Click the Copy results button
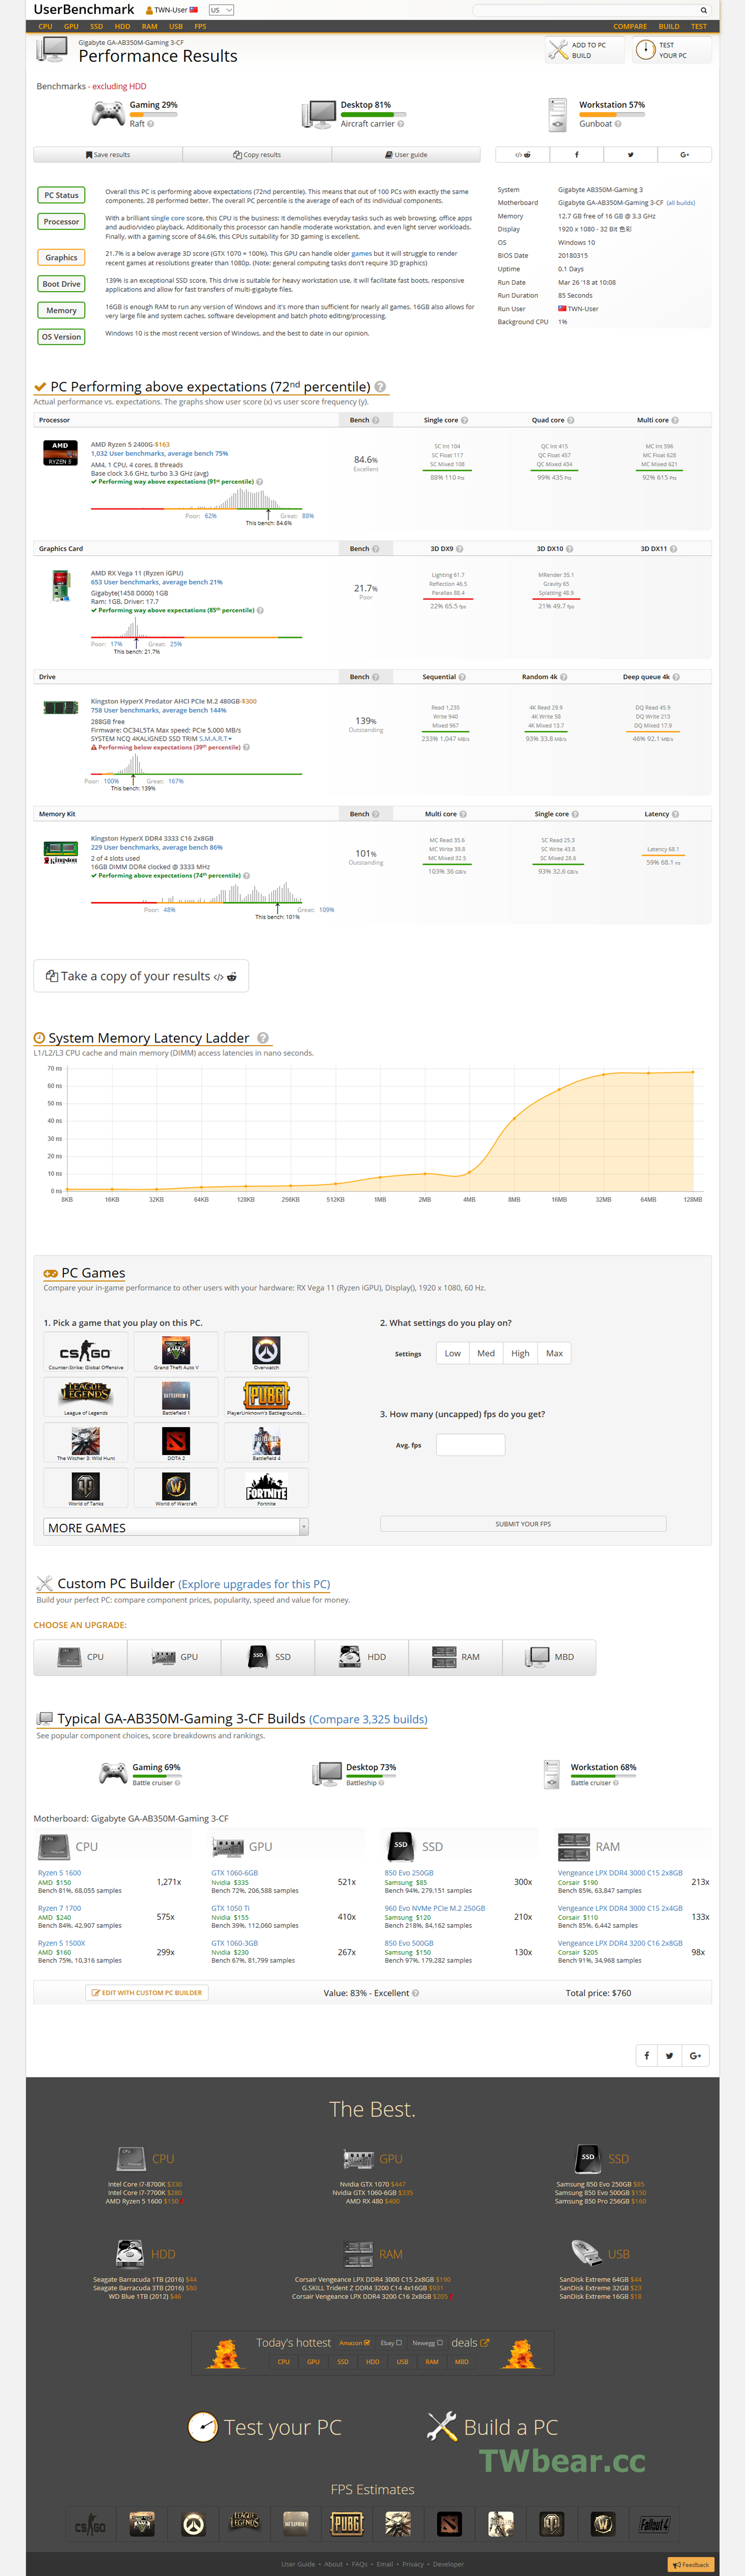This screenshot has height=2576, width=745. click(x=257, y=155)
